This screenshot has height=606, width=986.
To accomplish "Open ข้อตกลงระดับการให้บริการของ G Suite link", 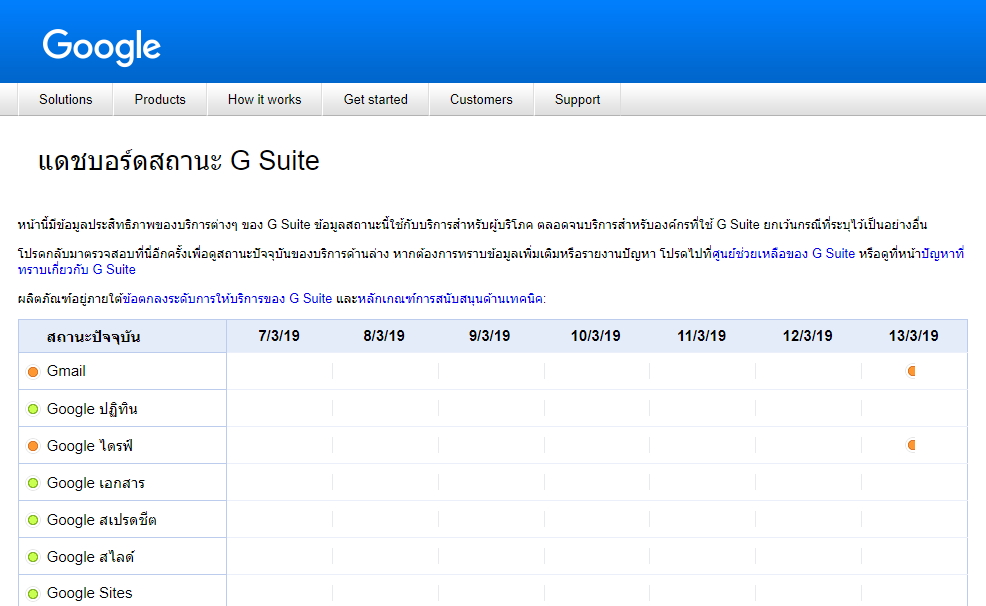I will [227, 299].
